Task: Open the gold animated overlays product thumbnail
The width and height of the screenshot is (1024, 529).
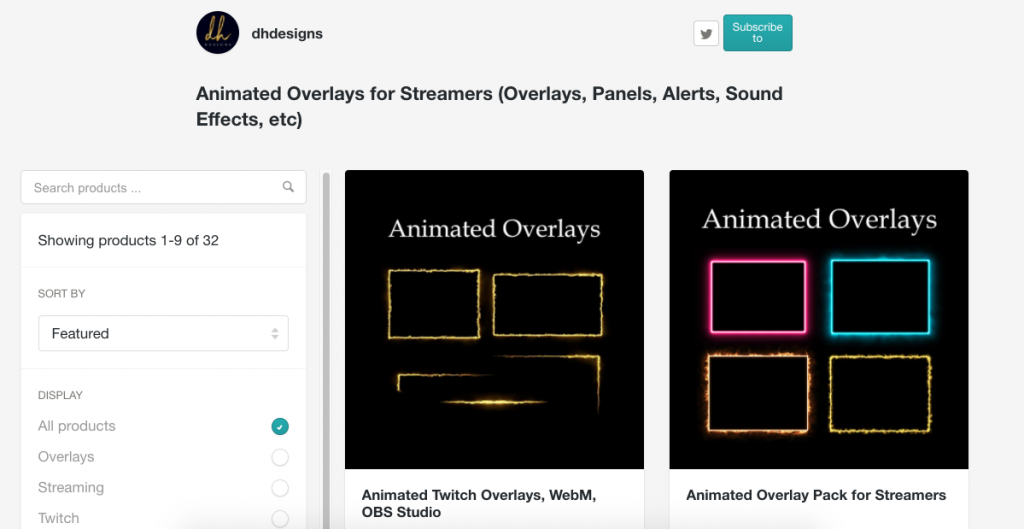Action: [494, 319]
